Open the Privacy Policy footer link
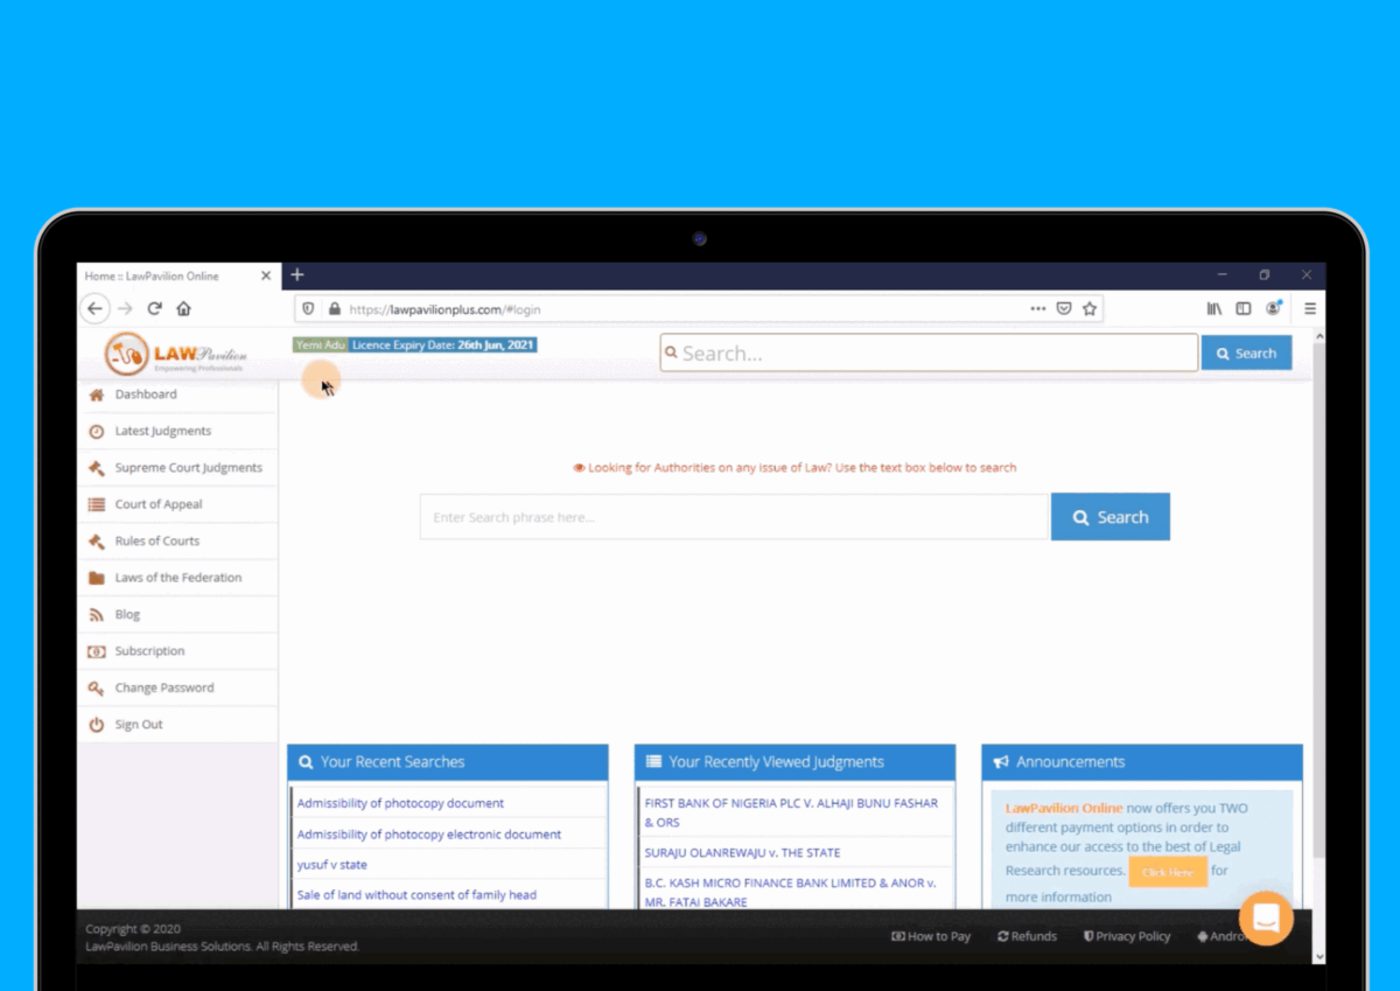This screenshot has width=1400, height=991. coord(1127,937)
